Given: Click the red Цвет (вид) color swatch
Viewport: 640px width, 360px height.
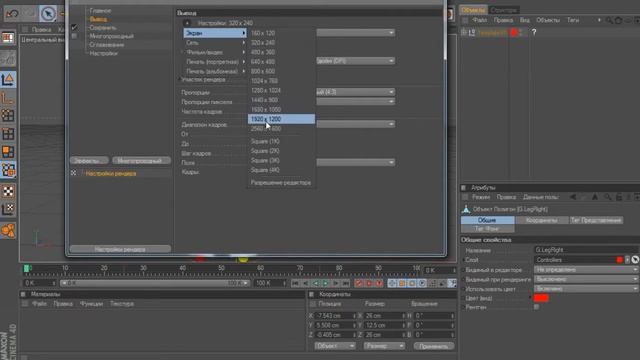Looking at the screenshot, I should [541, 298].
